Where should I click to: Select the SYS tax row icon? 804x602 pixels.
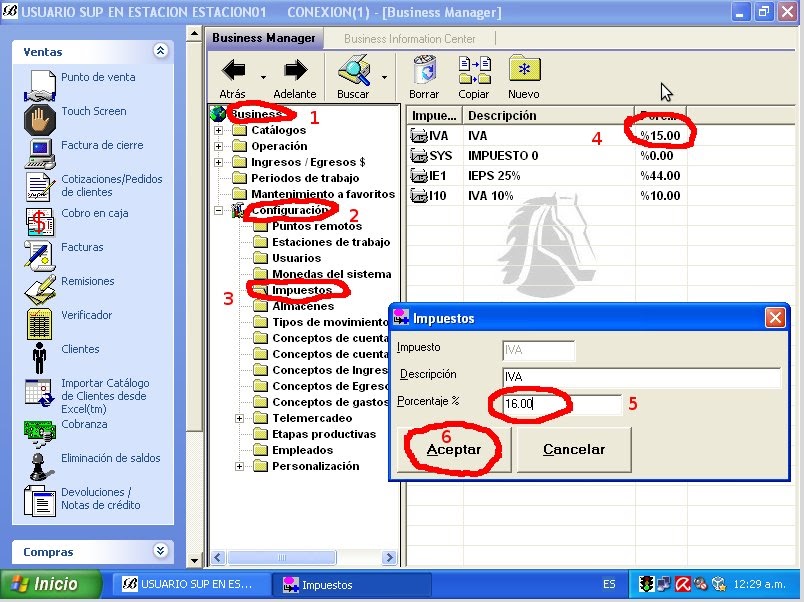(419, 156)
